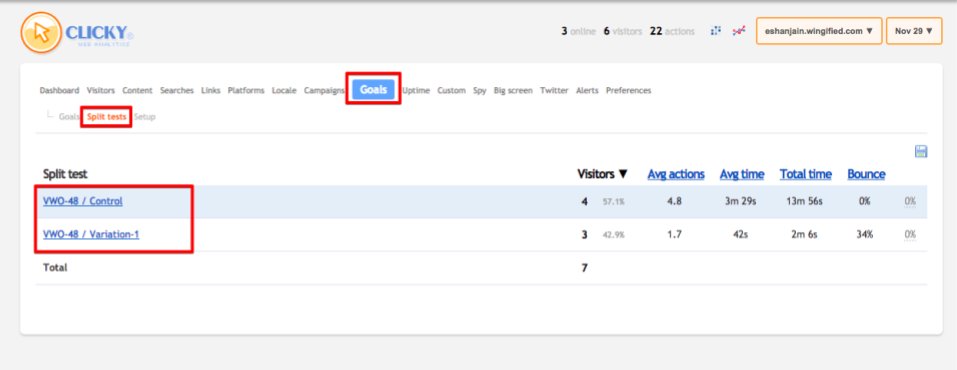Open the Spy menu item

480,90
